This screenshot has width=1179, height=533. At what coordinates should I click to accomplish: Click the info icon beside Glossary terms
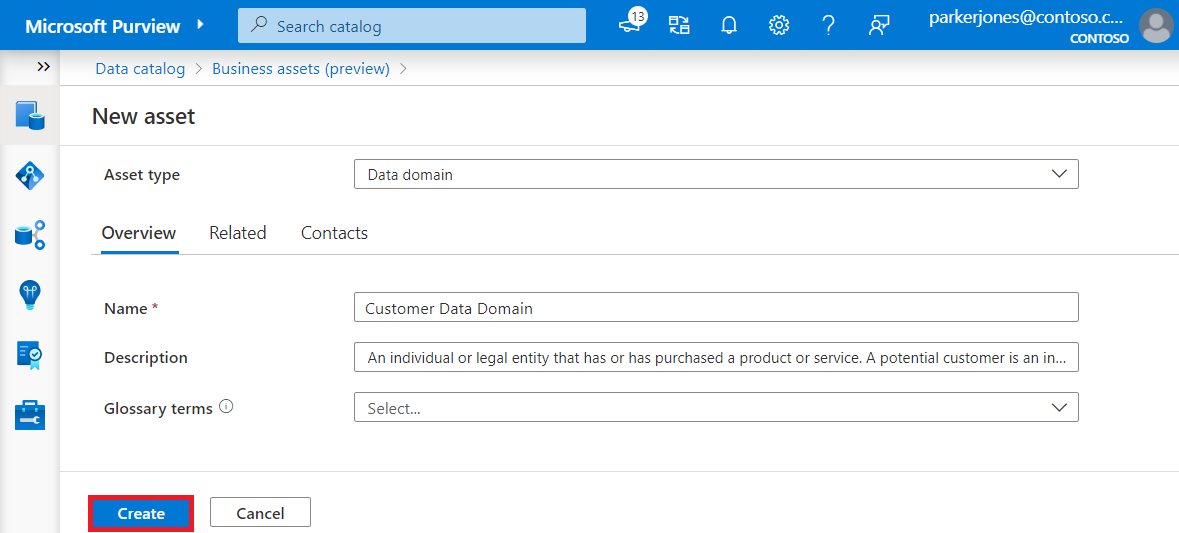[x=226, y=407]
